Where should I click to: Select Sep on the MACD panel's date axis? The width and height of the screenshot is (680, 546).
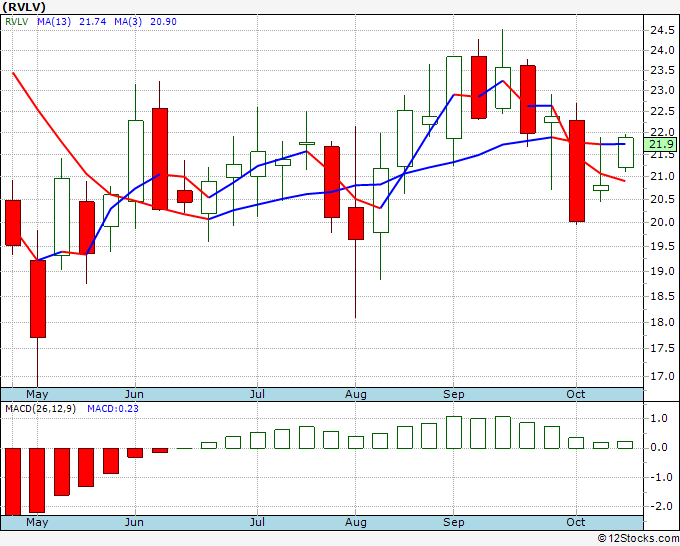click(x=454, y=522)
